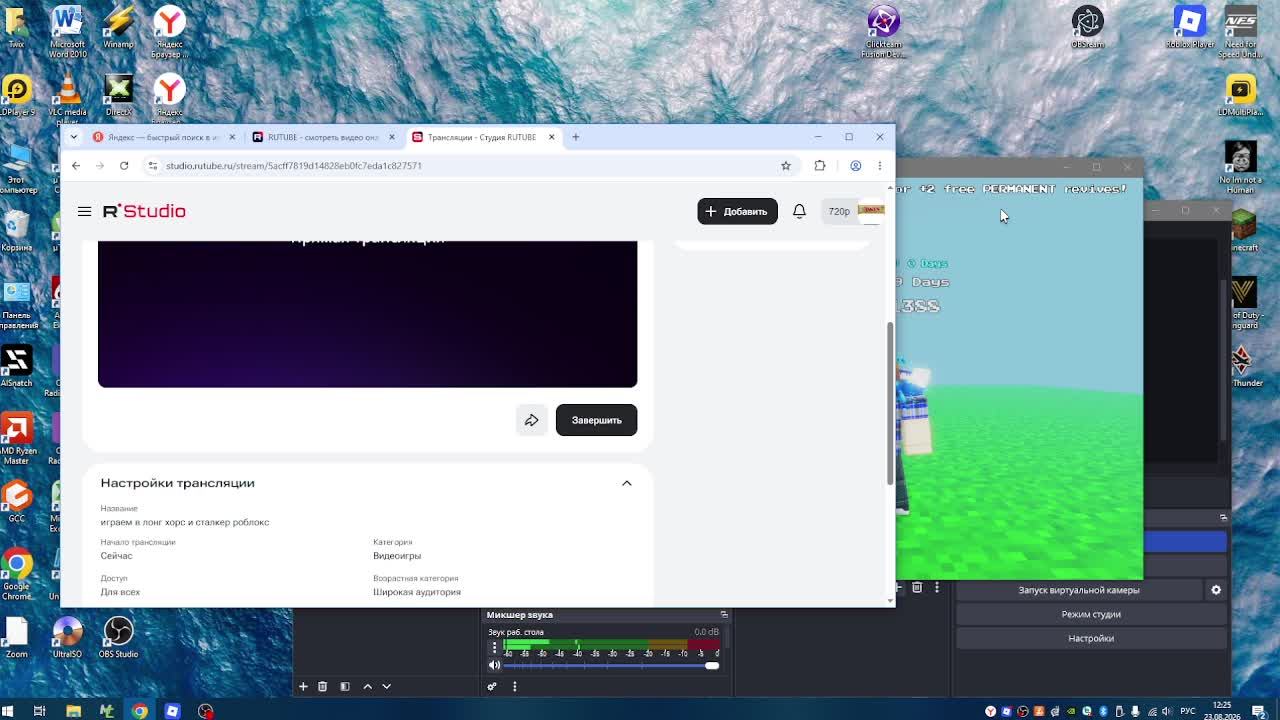Screen dimensions: 1280x720
Task: Move the scene down in OBS
Action: click(x=387, y=686)
